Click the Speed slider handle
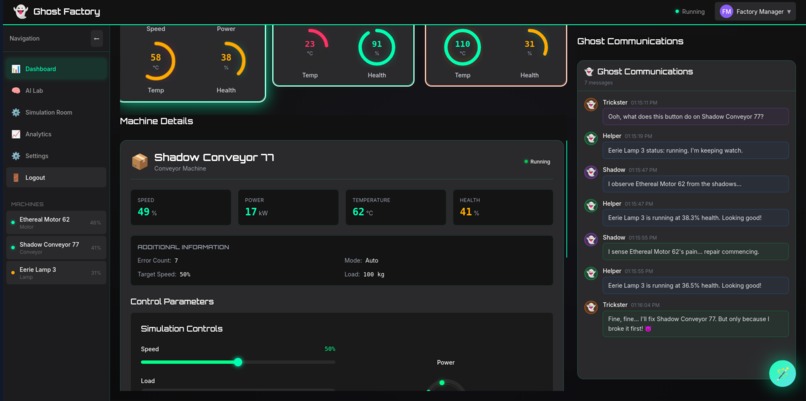The image size is (806, 401). (x=238, y=362)
